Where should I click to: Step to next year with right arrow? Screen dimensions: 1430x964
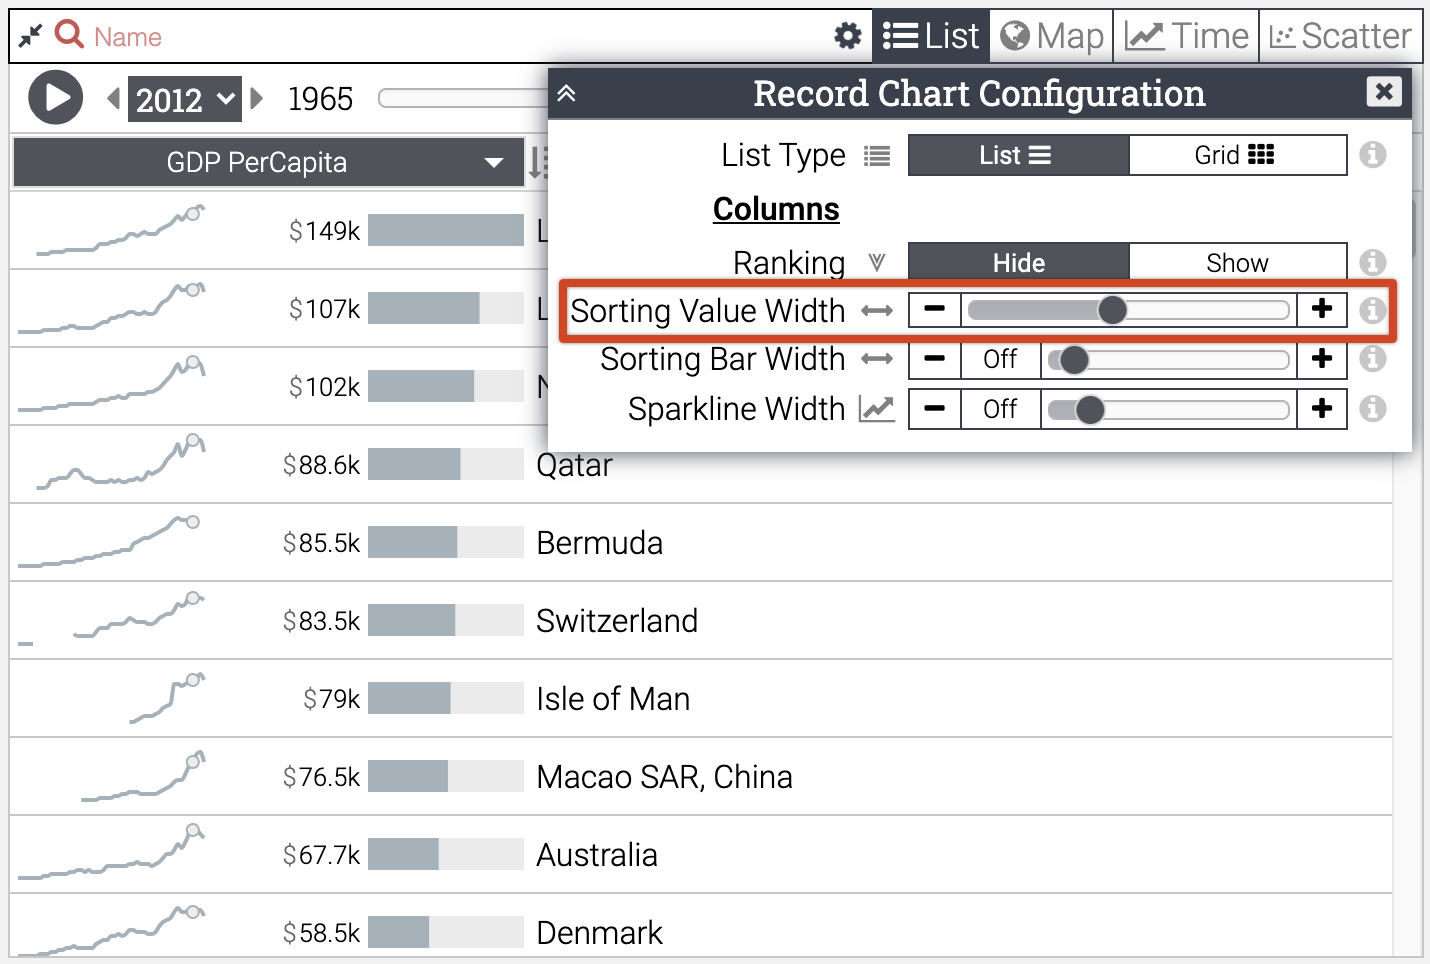257,98
